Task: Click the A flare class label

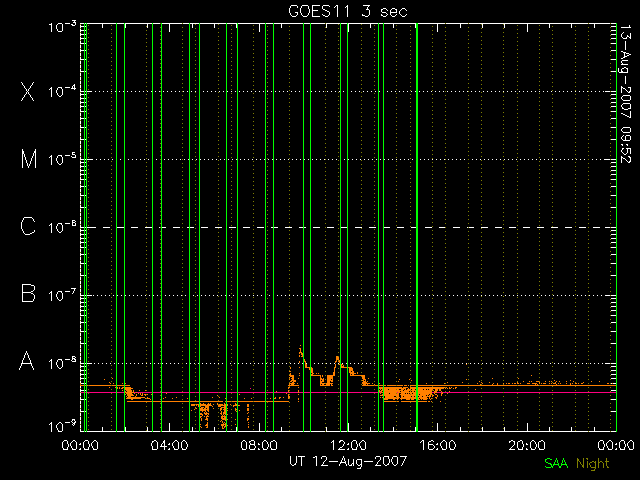Action: (27, 361)
